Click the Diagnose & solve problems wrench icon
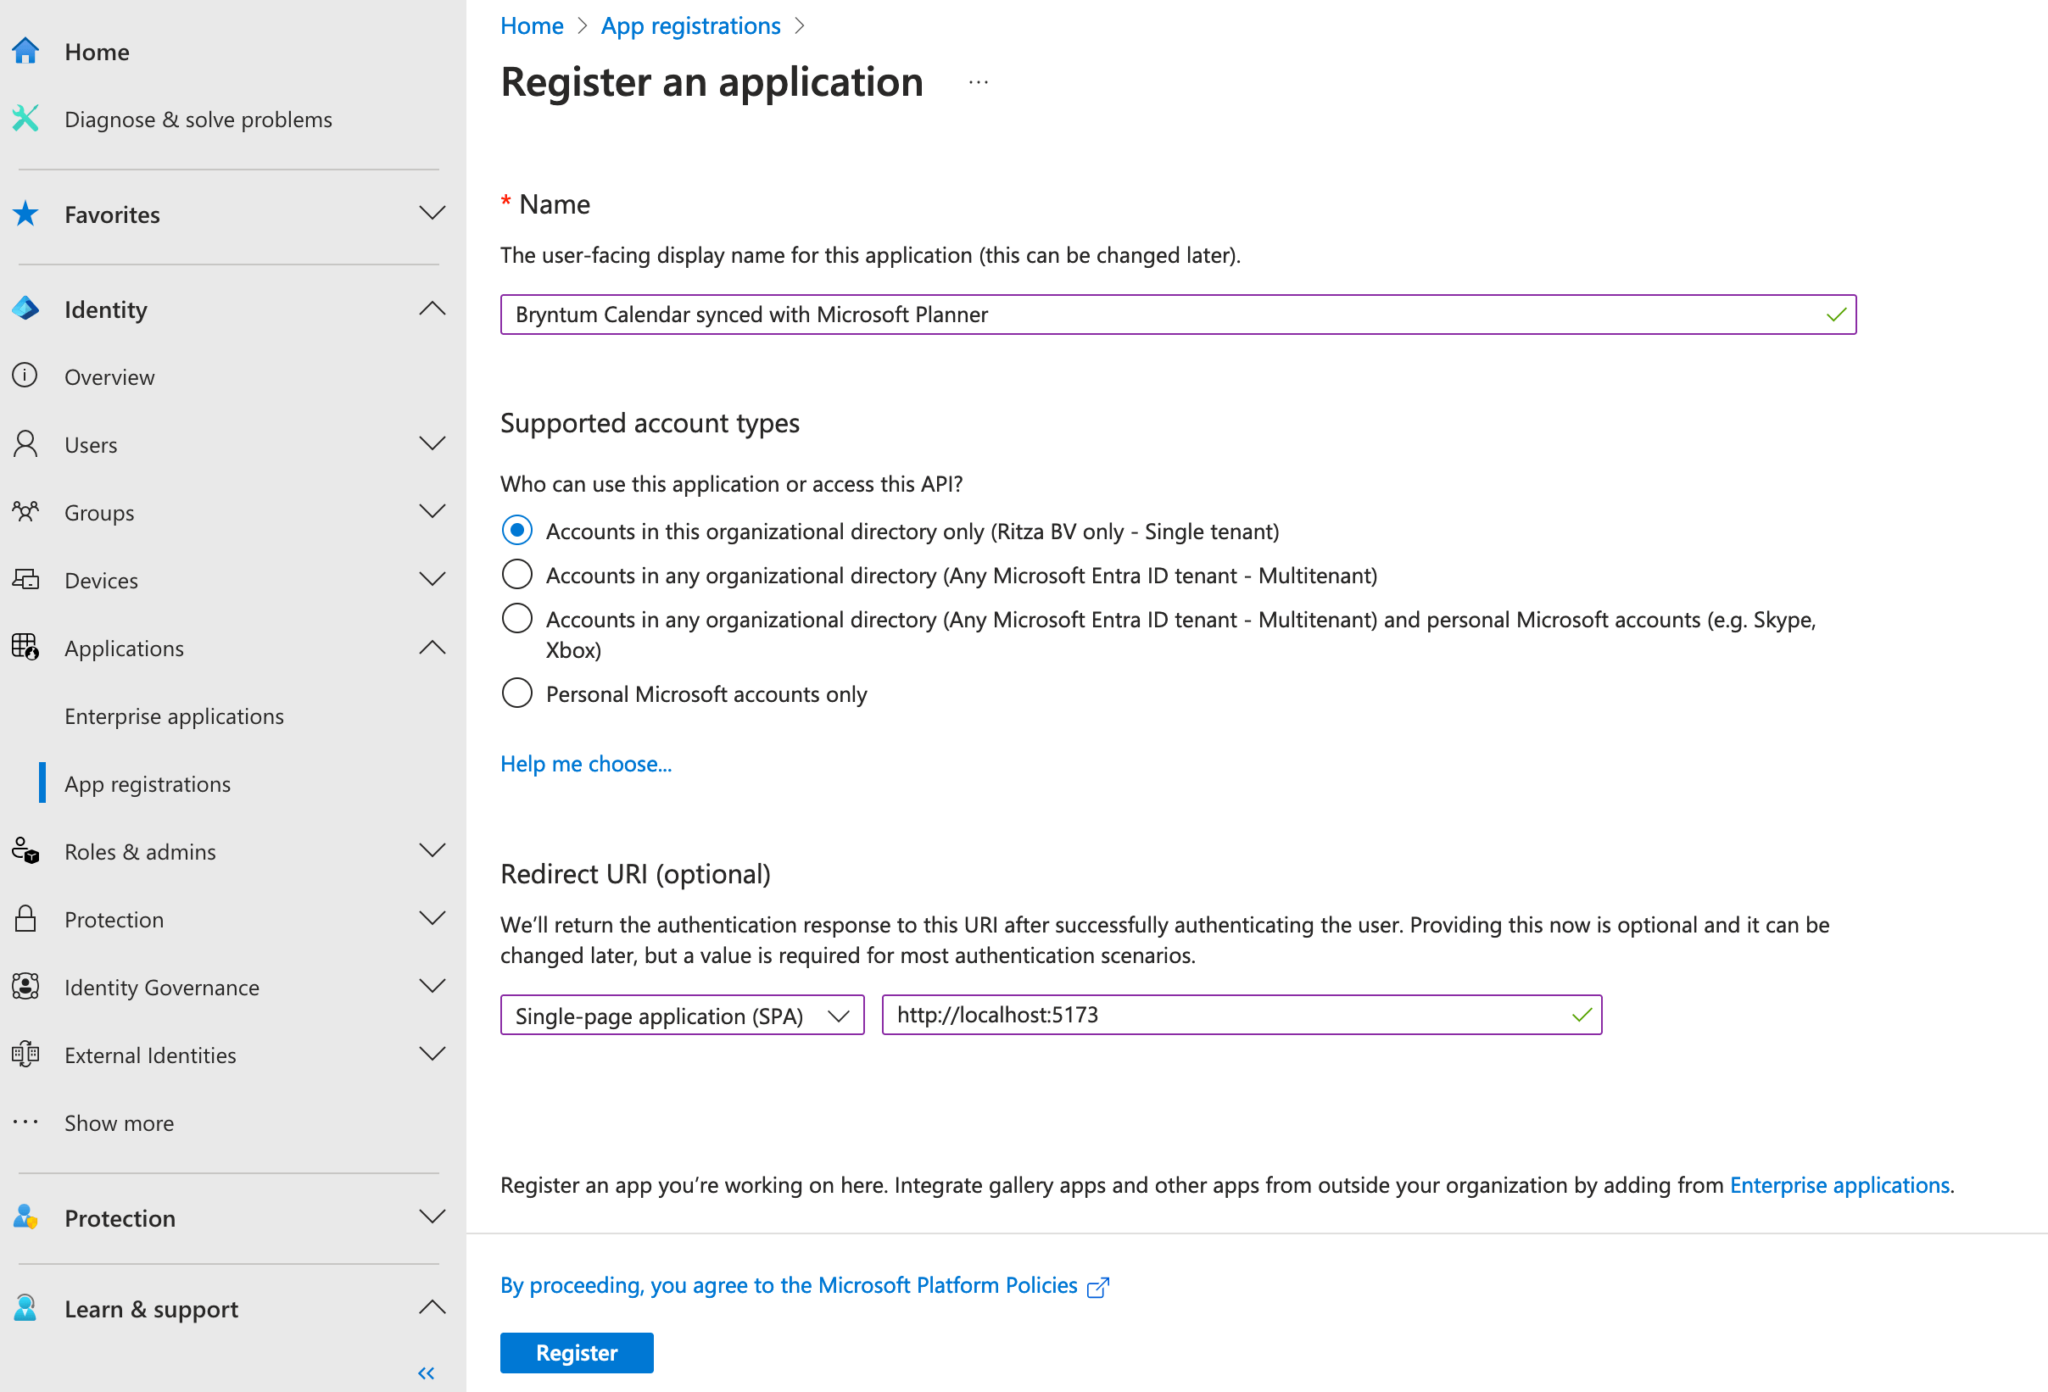 tap(25, 119)
